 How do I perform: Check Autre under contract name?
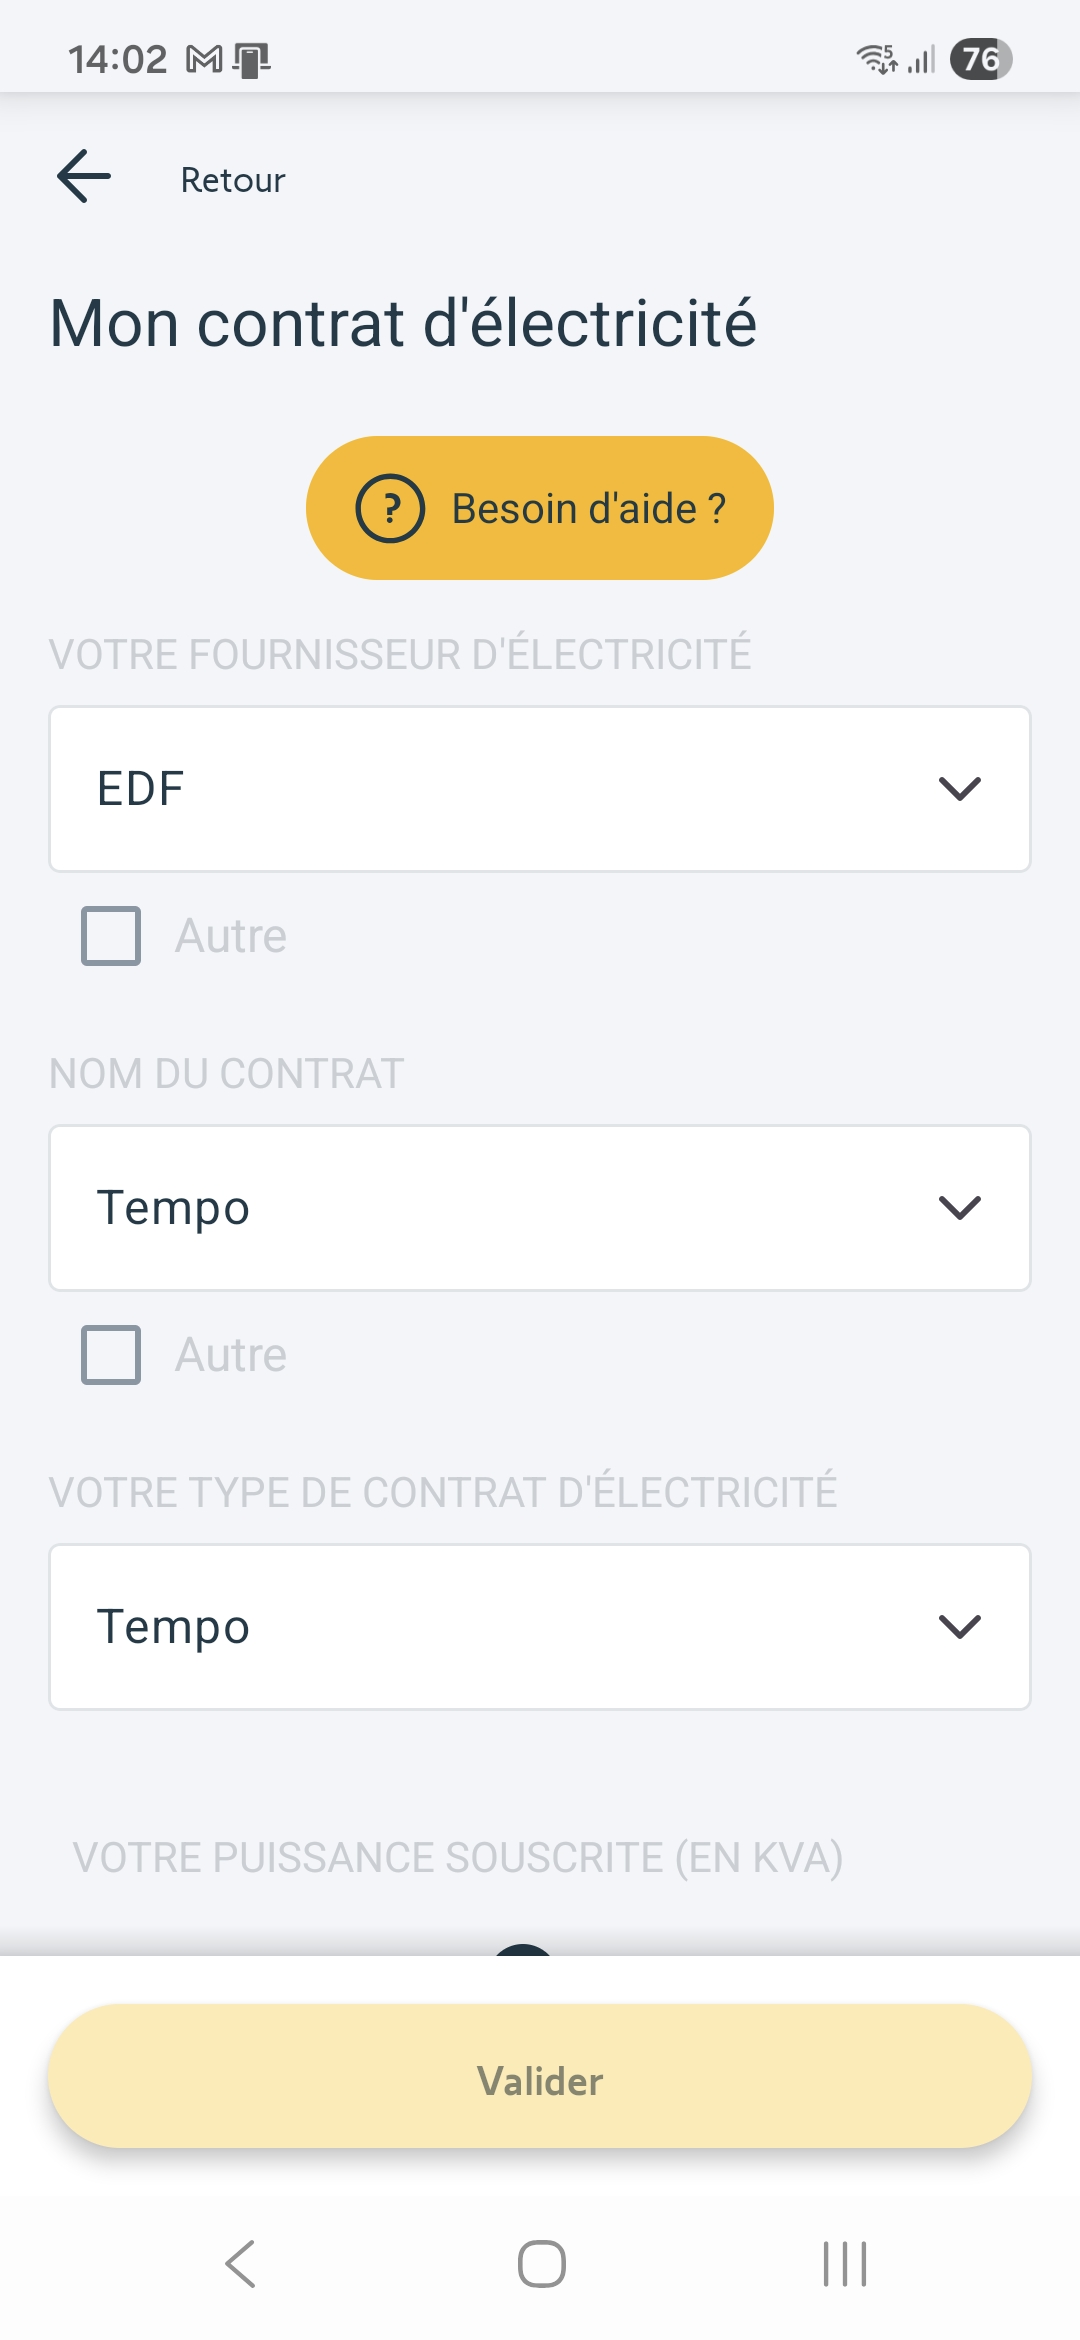coord(111,1355)
